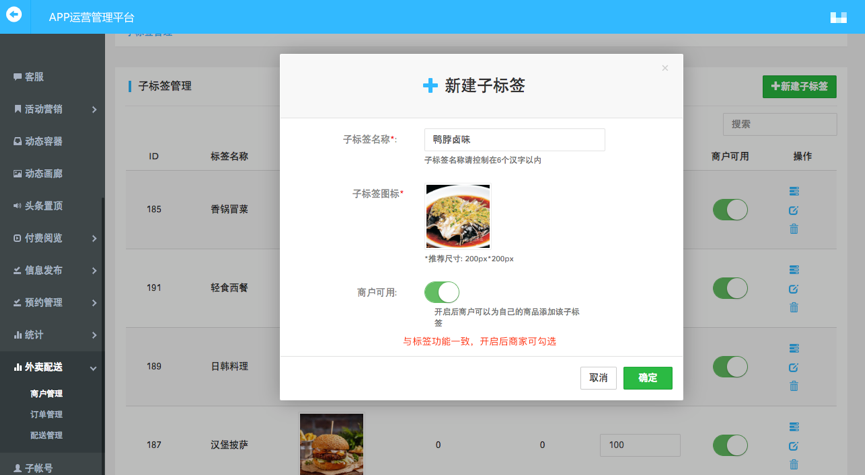Open 订单管理 in the sidebar
This screenshot has height=475, width=865.
point(46,415)
